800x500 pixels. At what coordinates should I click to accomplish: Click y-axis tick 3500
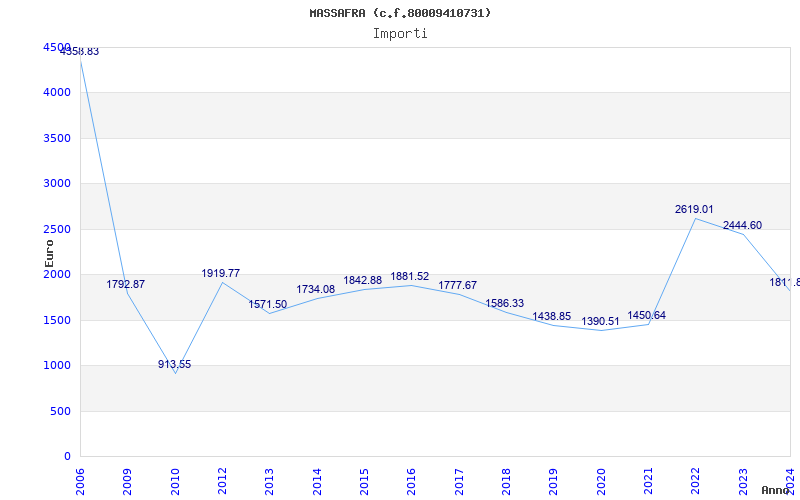pyautogui.click(x=57, y=138)
